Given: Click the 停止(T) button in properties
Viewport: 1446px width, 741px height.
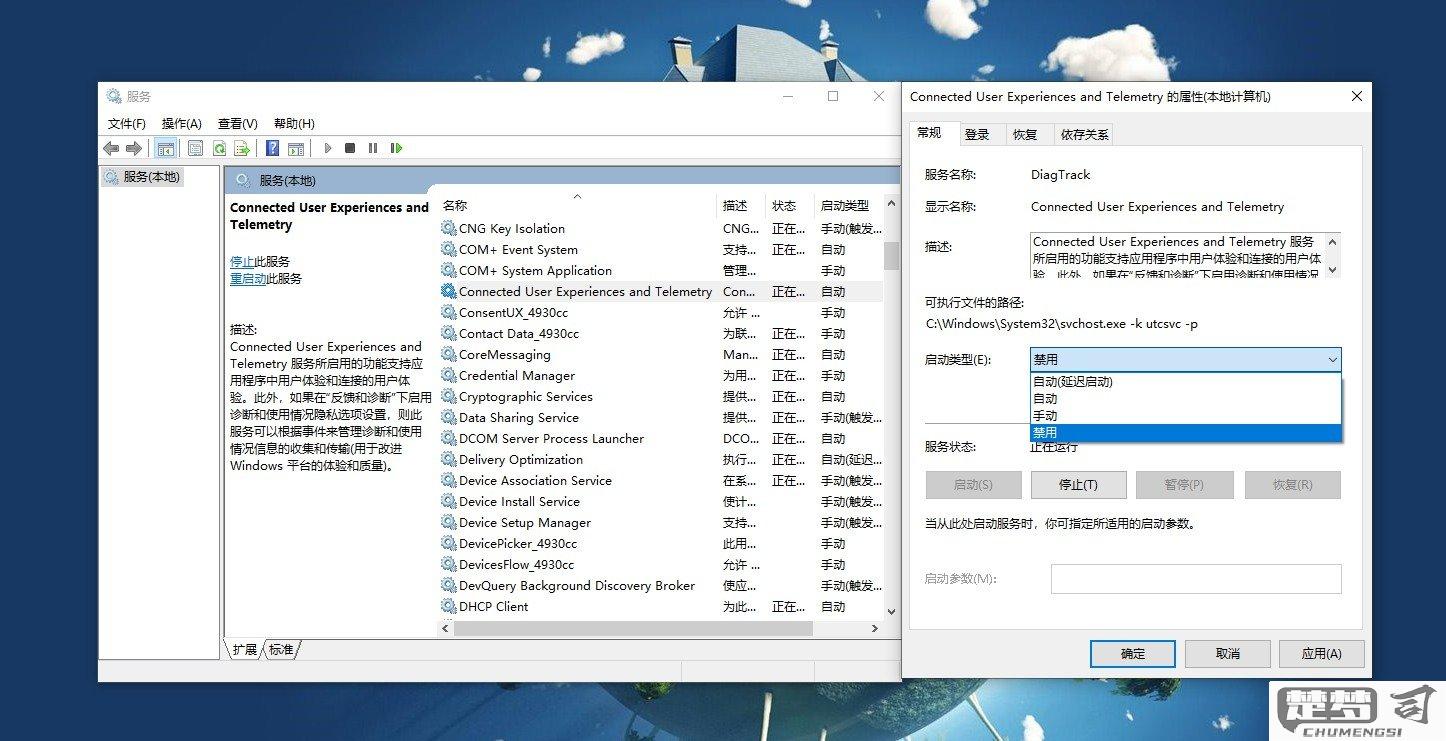Looking at the screenshot, I should pyautogui.click(x=1078, y=485).
